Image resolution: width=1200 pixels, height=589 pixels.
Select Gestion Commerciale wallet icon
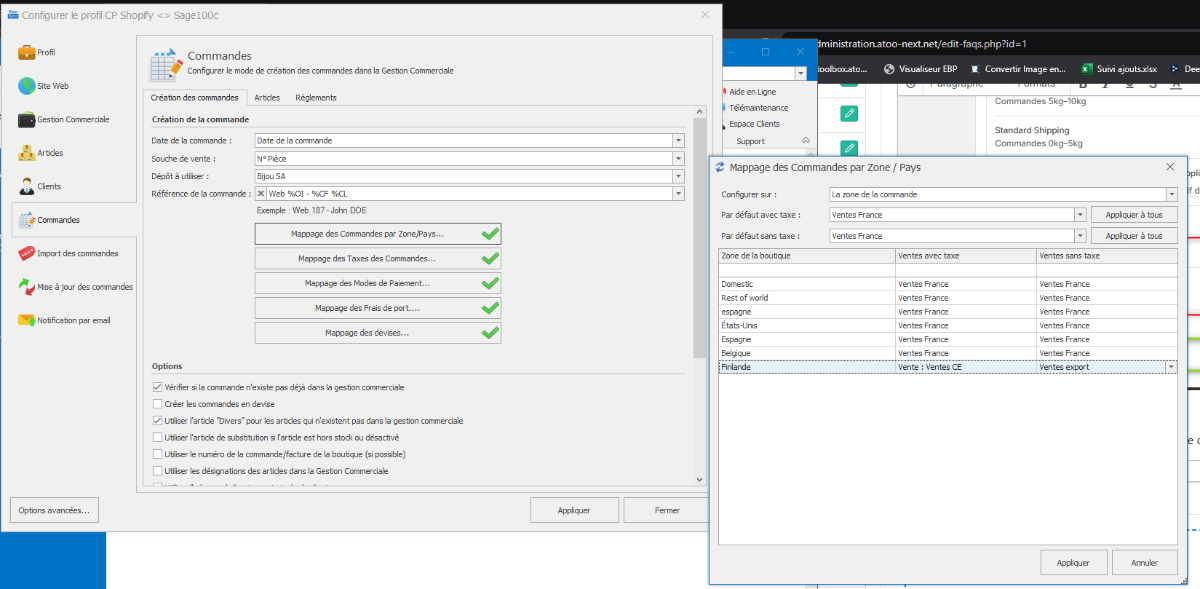click(26, 119)
